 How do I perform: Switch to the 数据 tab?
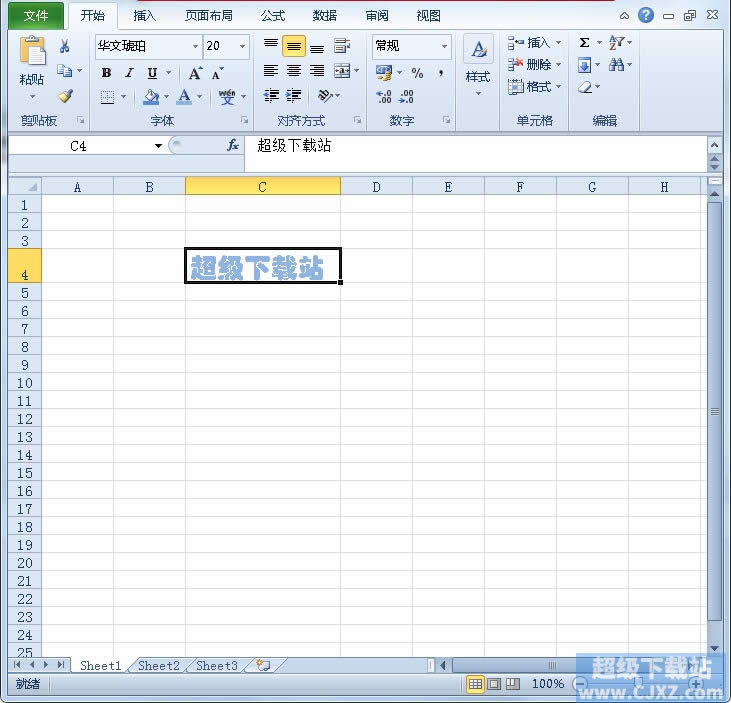point(324,16)
